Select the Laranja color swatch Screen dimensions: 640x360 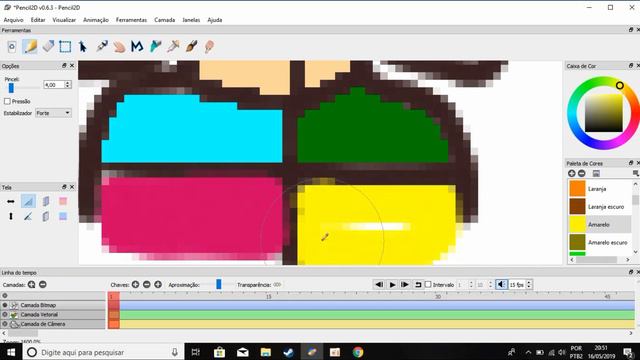coord(577,189)
